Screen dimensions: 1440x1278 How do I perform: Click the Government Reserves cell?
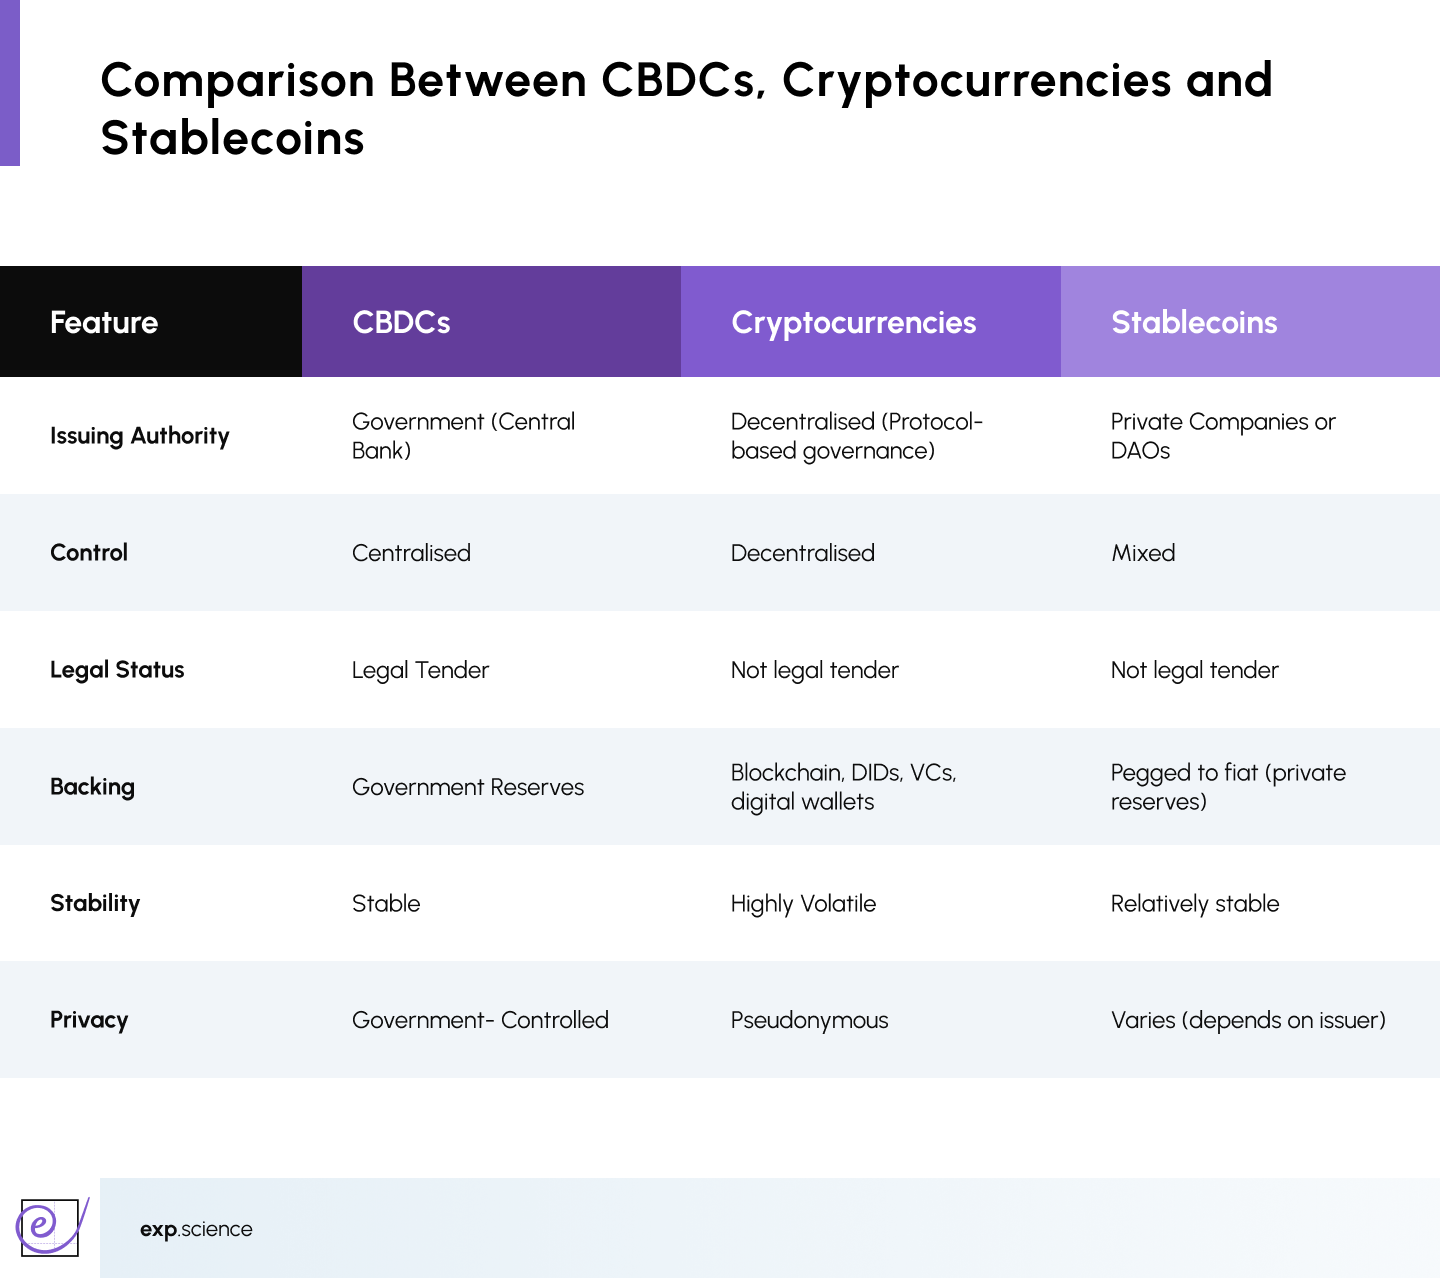point(468,787)
